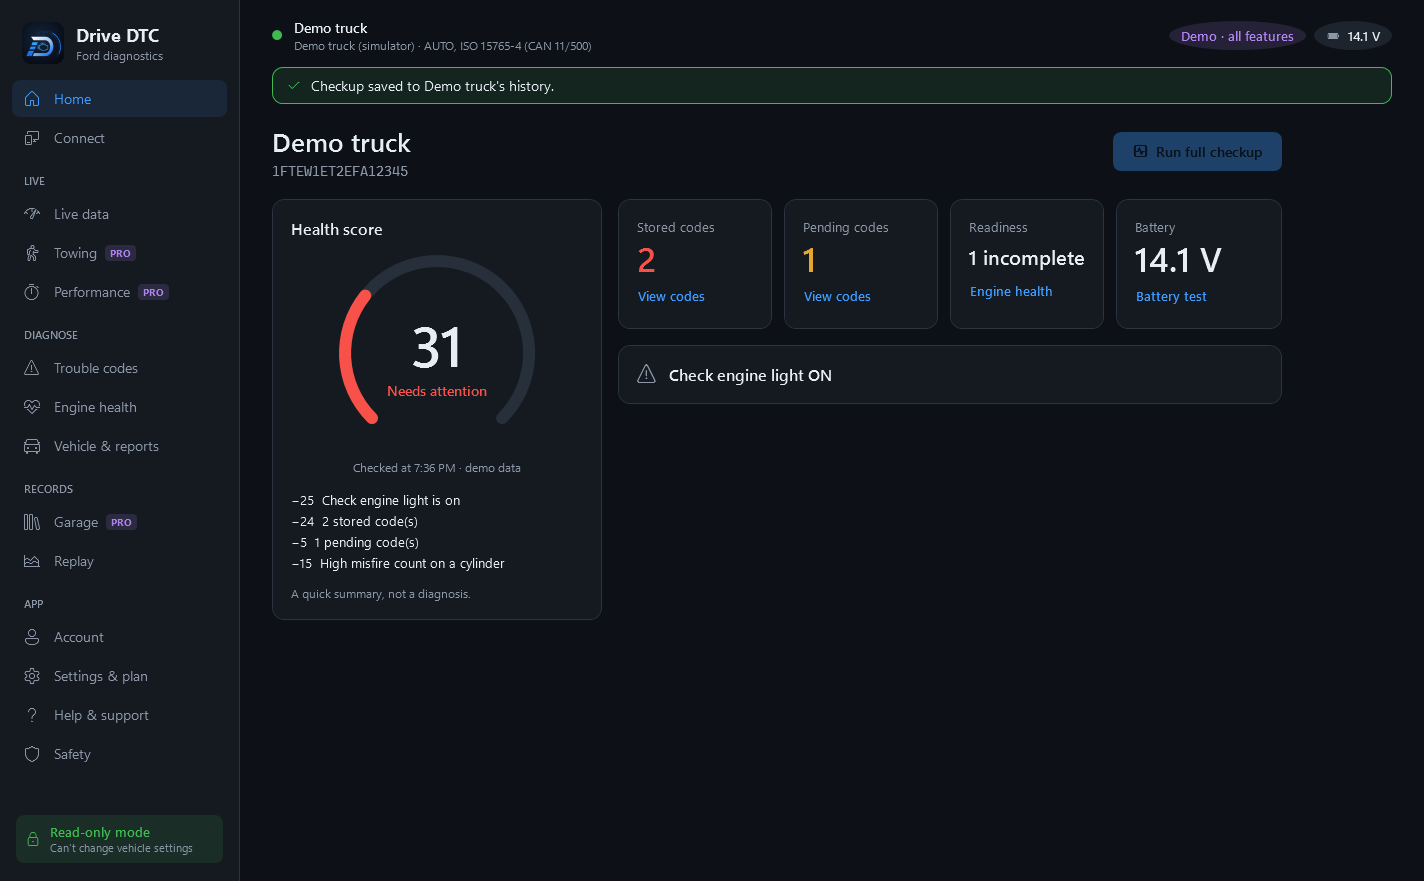Click the Towing hitch icon
This screenshot has height=881, width=1424.
pyautogui.click(x=32, y=253)
